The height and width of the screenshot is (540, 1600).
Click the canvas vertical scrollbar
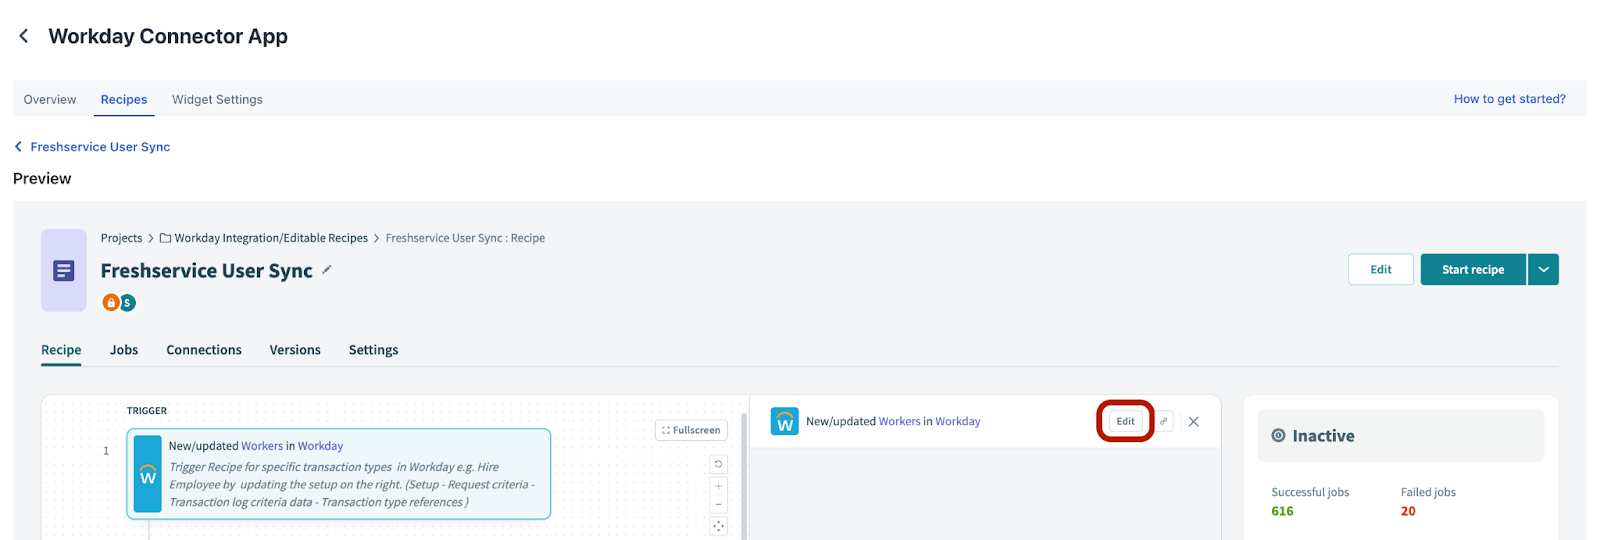744,475
